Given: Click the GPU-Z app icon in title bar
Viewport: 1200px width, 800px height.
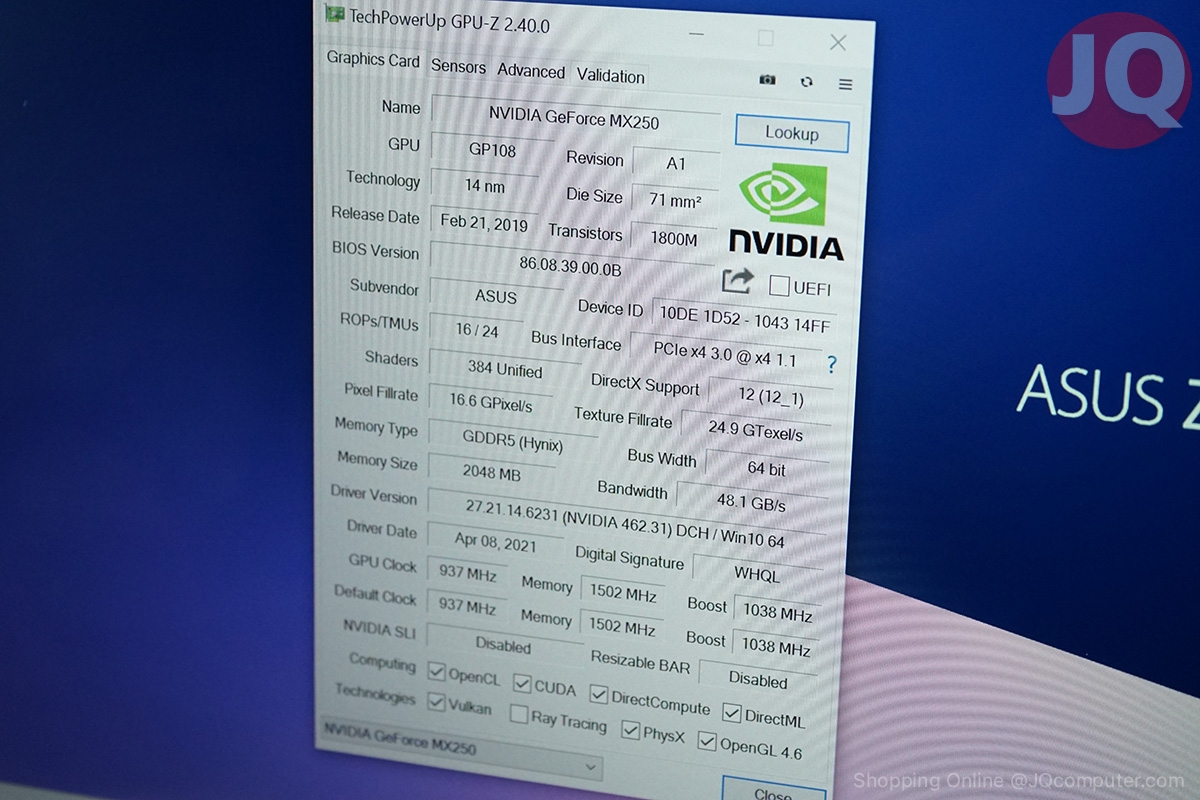Looking at the screenshot, I should [335, 14].
